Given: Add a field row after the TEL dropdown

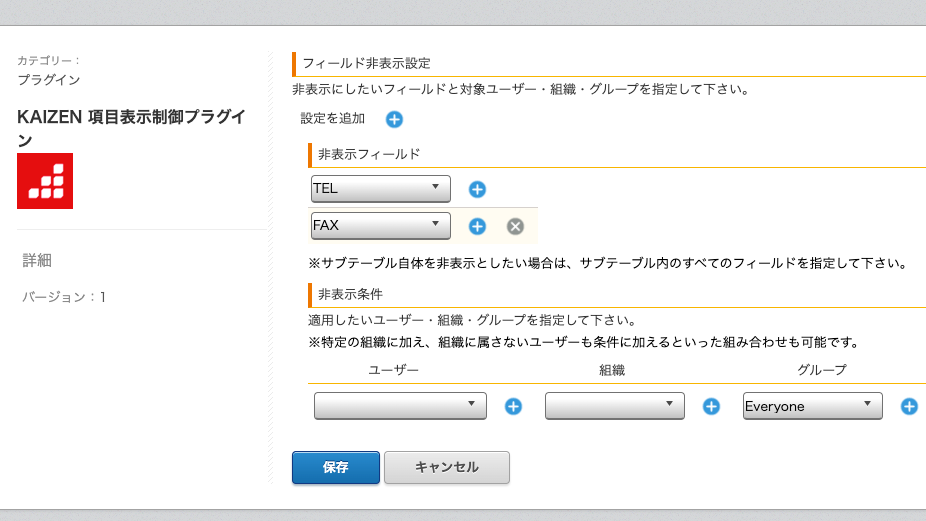Looking at the screenshot, I should point(477,190).
